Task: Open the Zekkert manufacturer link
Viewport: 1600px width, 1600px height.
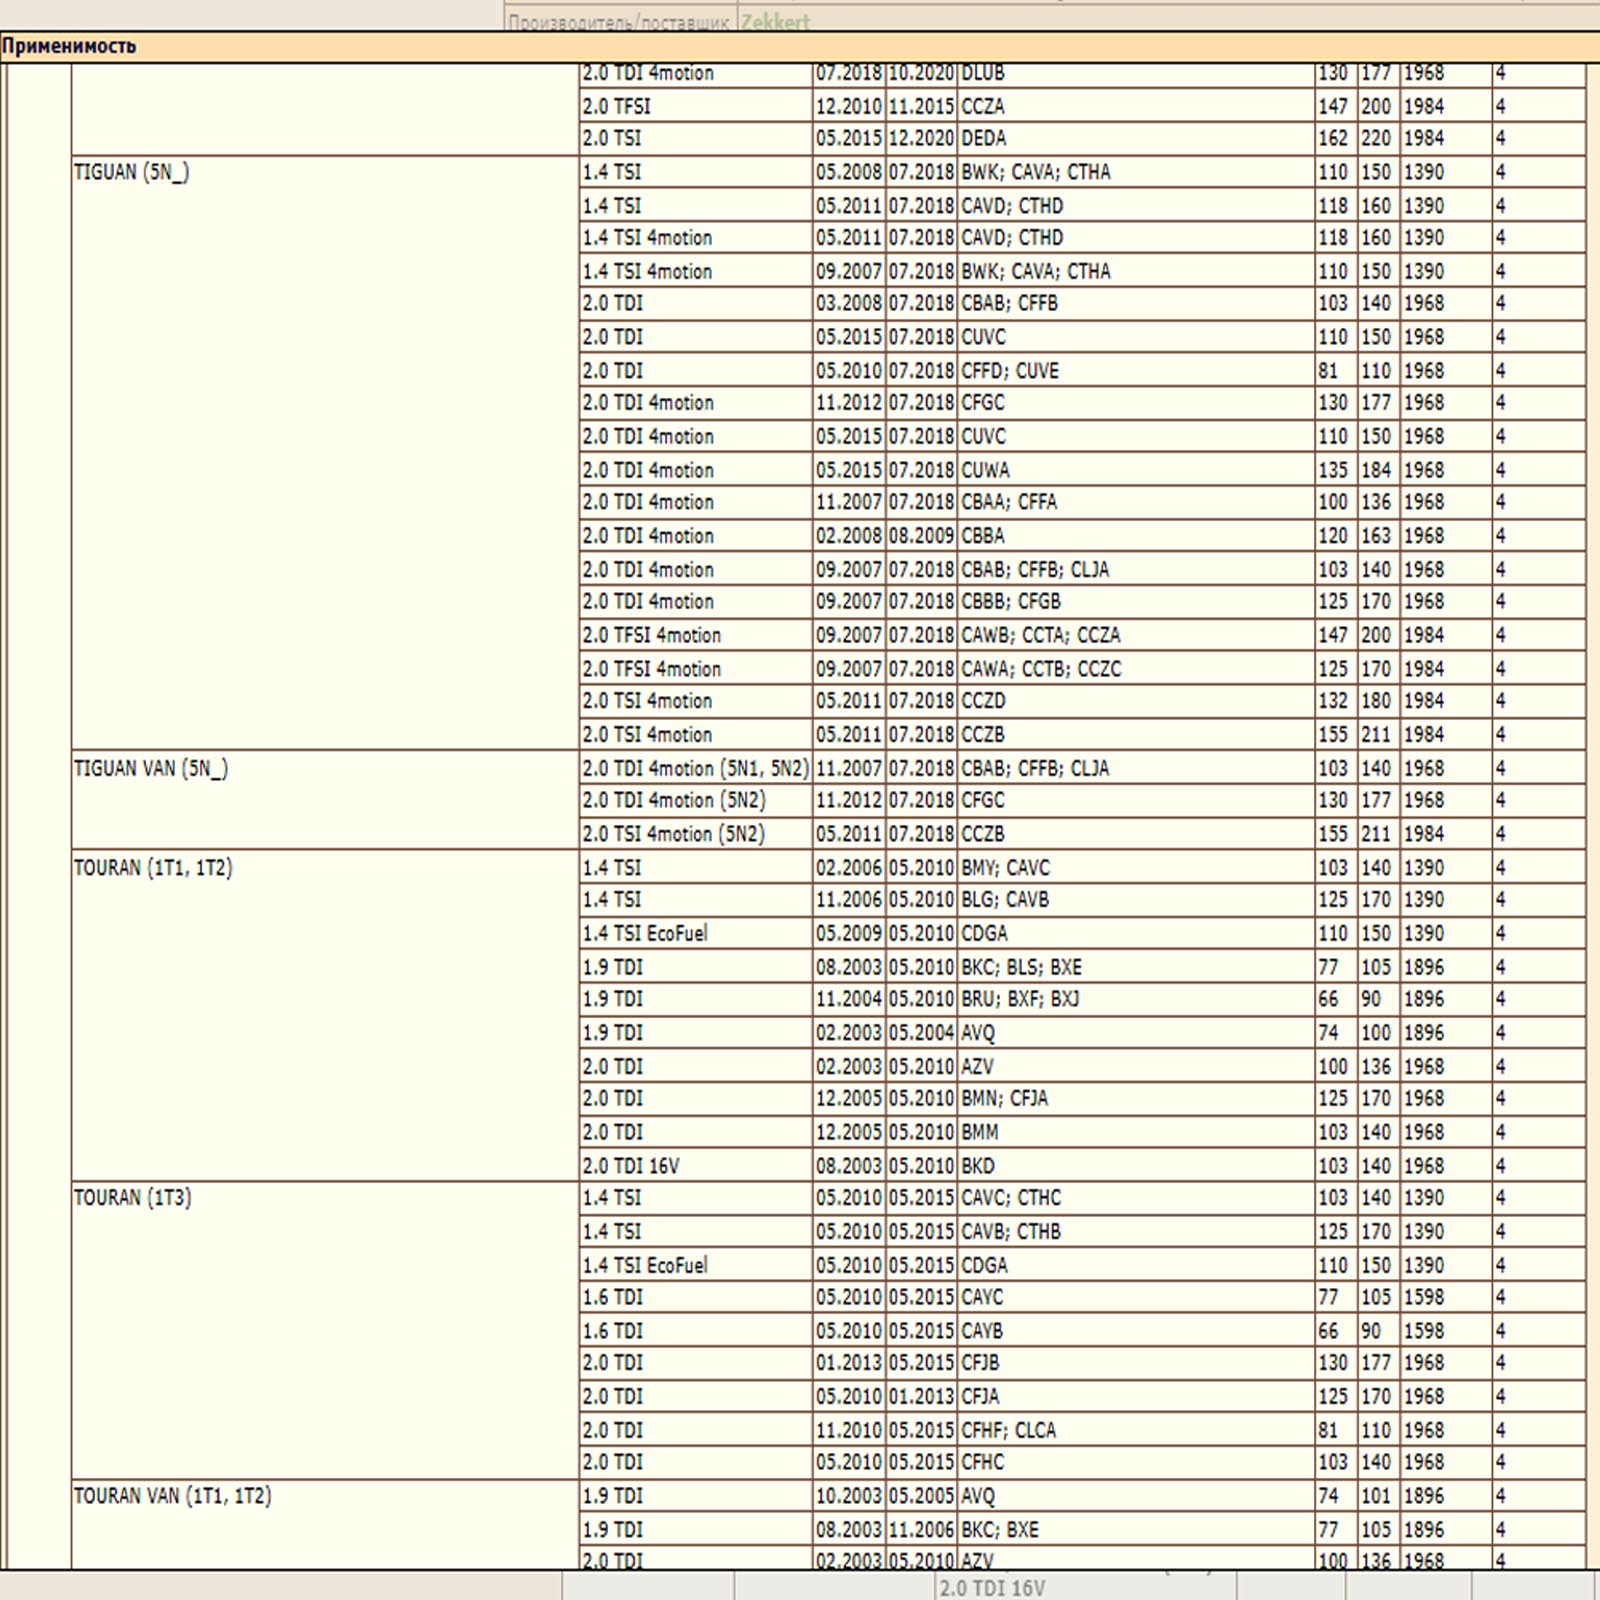Action: (x=774, y=22)
